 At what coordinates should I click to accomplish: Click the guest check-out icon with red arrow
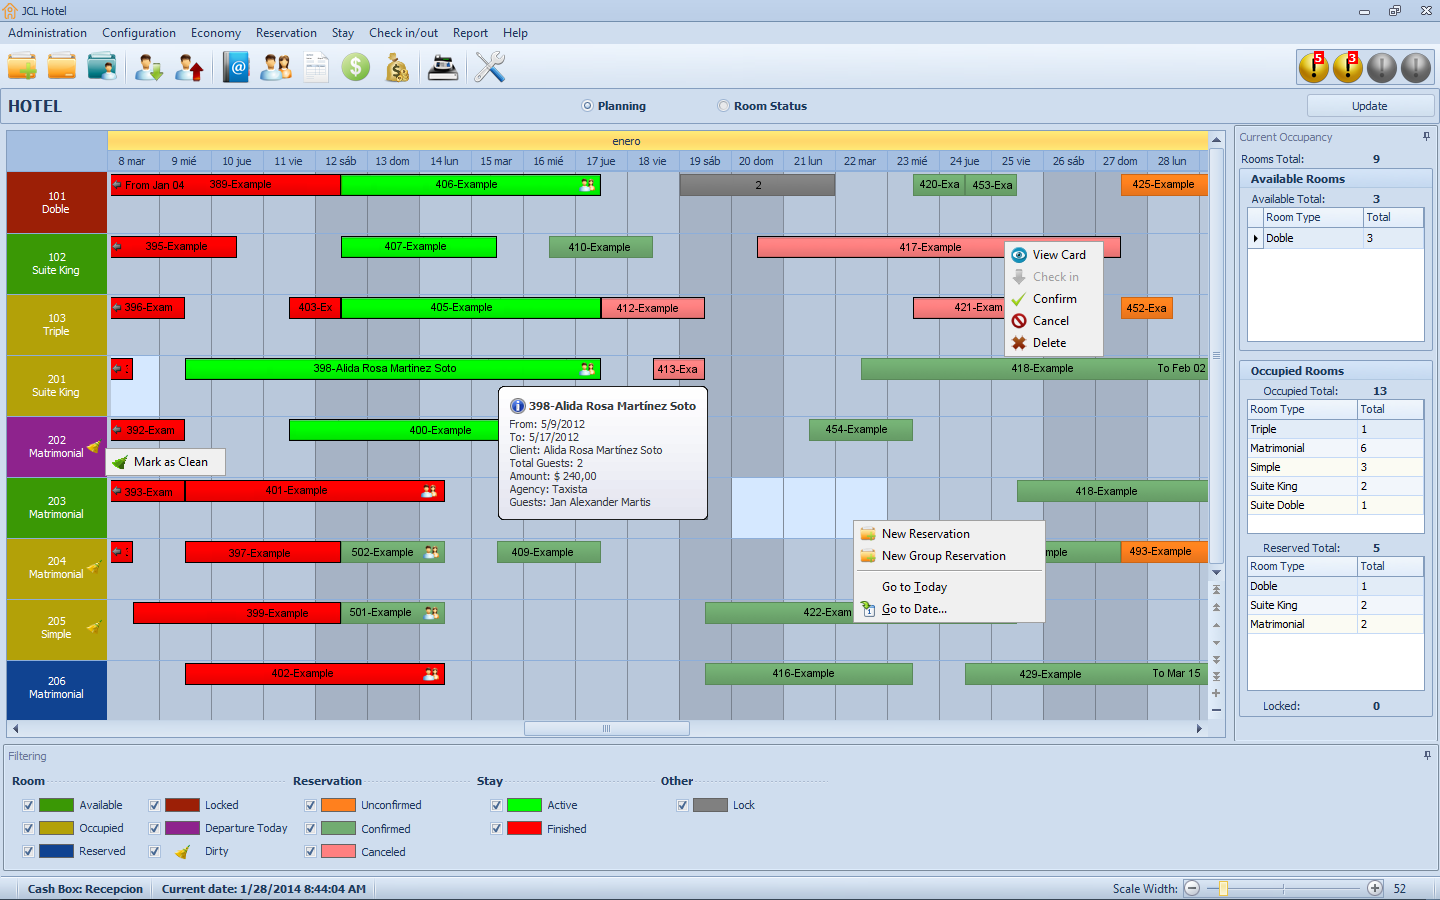tap(189, 68)
